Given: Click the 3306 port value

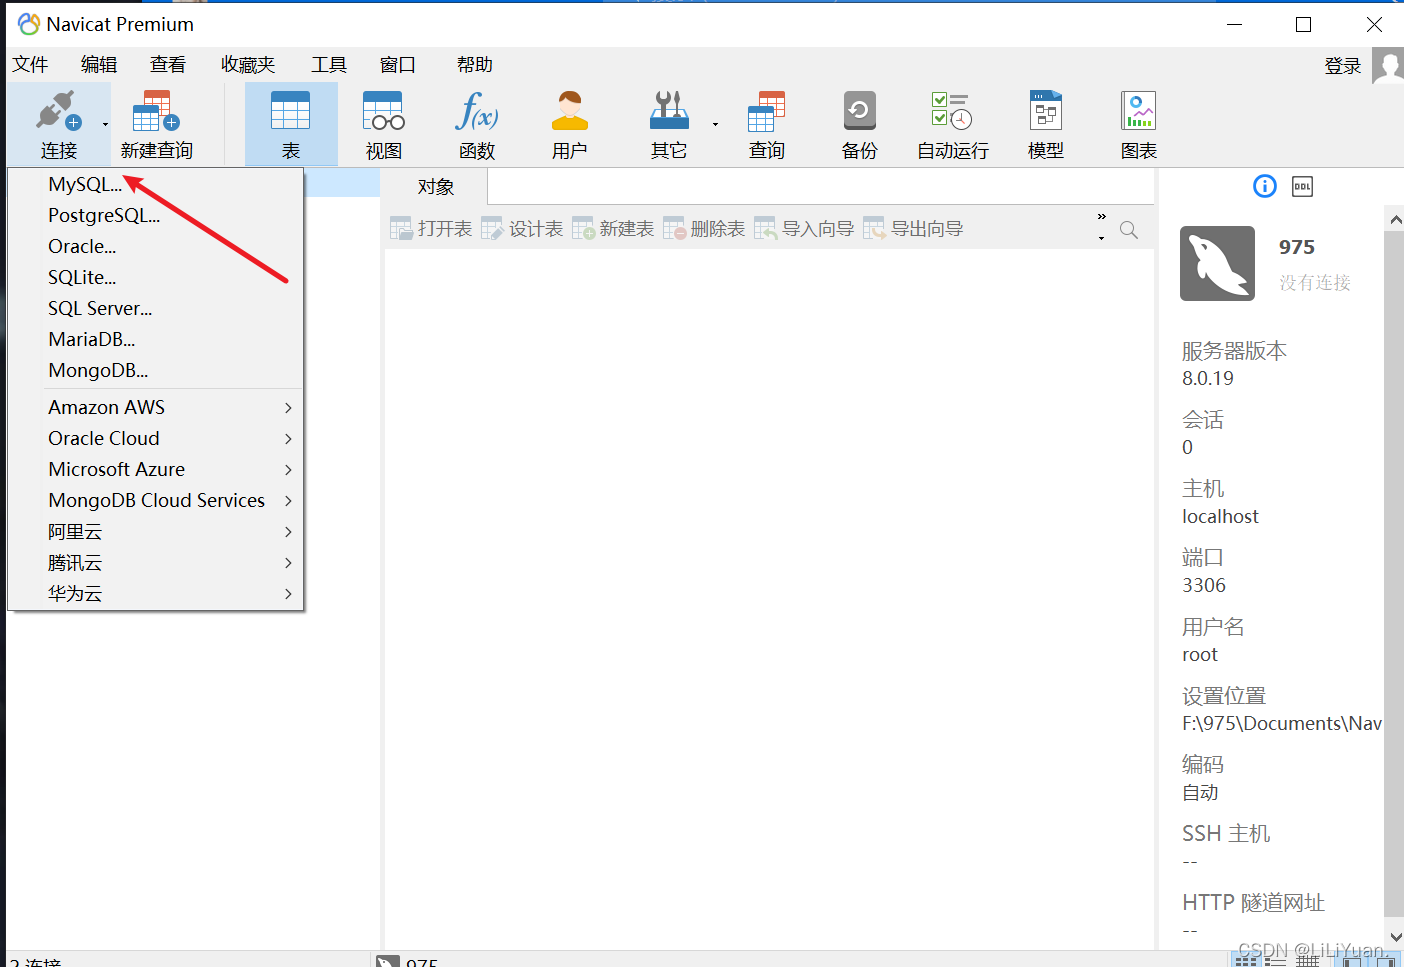Looking at the screenshot, I should [x=1204, y=586].
